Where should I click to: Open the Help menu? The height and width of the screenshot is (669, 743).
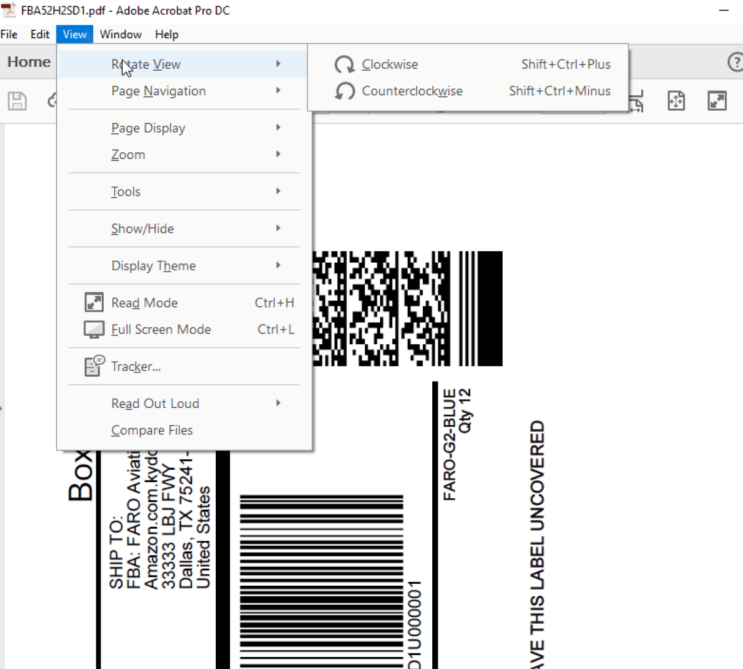coord(167,35)
